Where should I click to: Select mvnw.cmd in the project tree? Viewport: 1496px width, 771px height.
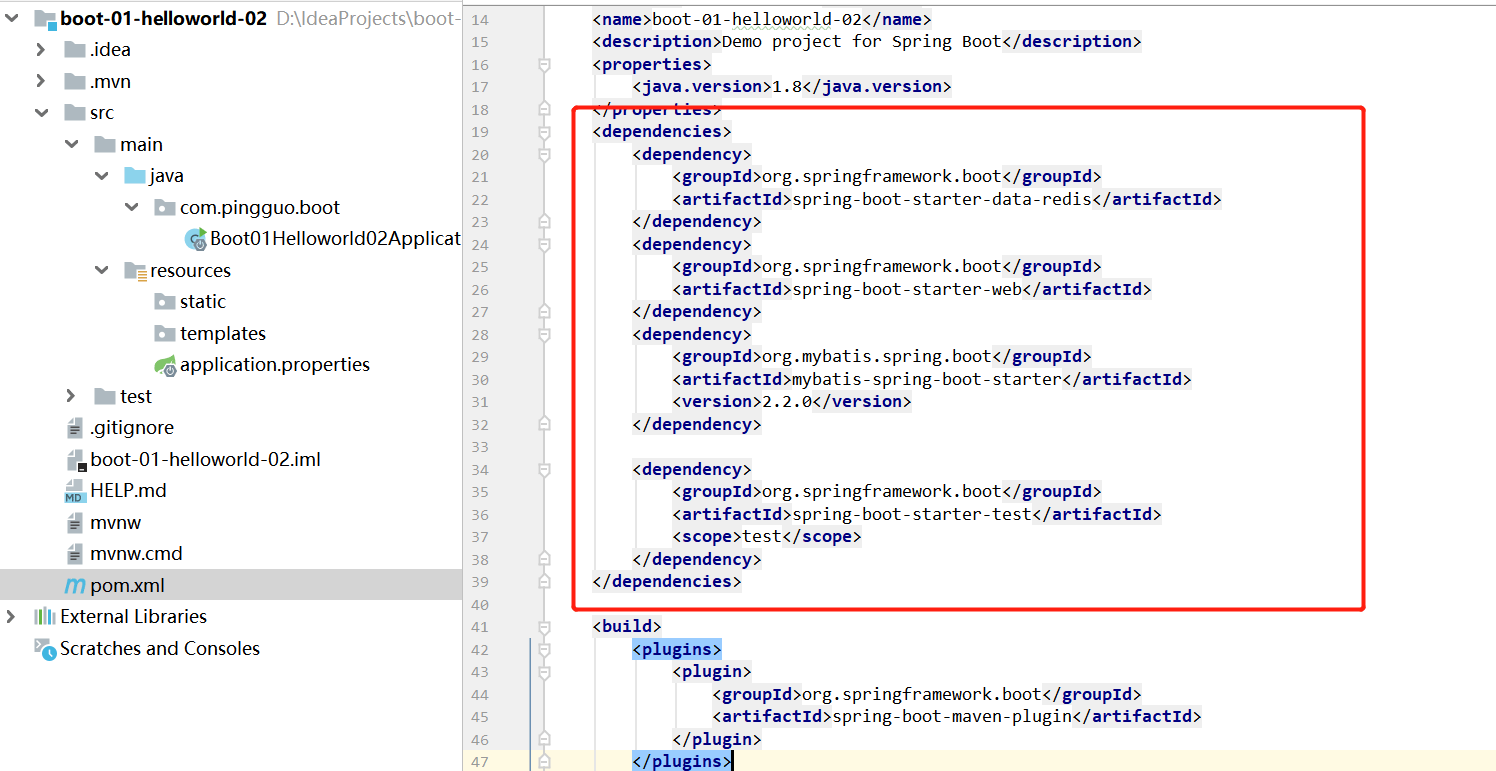coord(136,553)
